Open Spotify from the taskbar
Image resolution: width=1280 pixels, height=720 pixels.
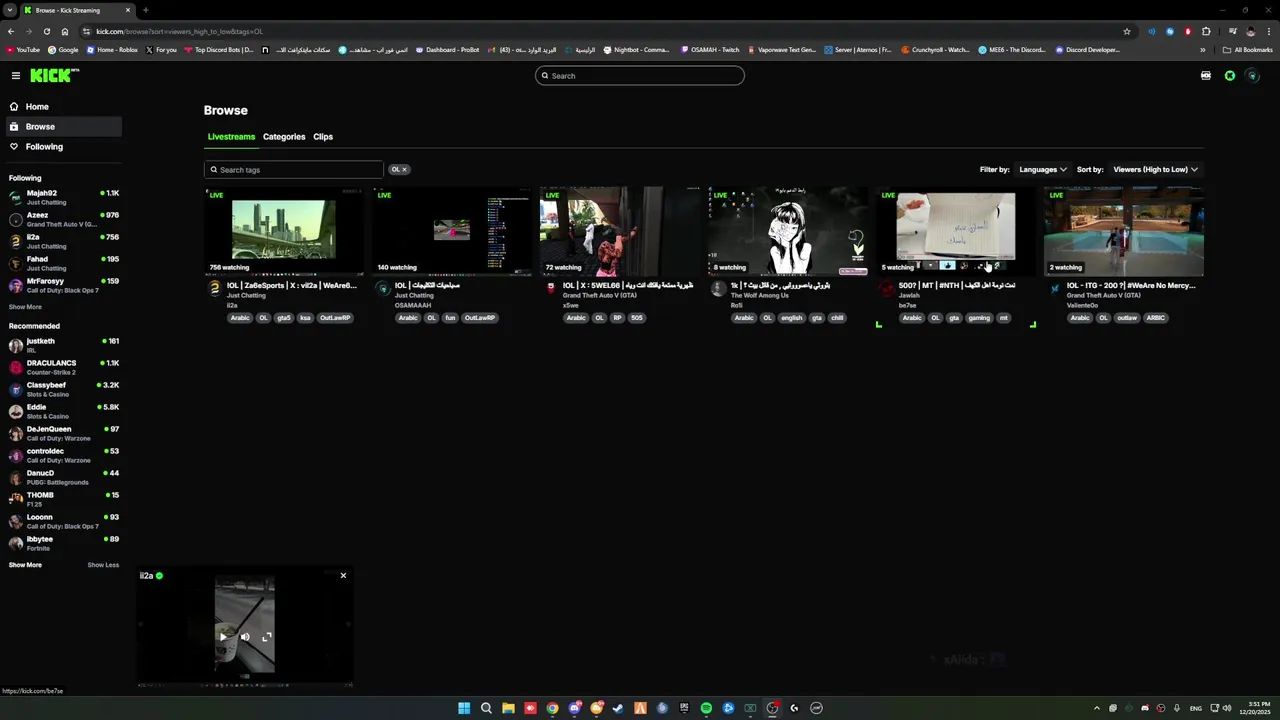click(706, 708)
